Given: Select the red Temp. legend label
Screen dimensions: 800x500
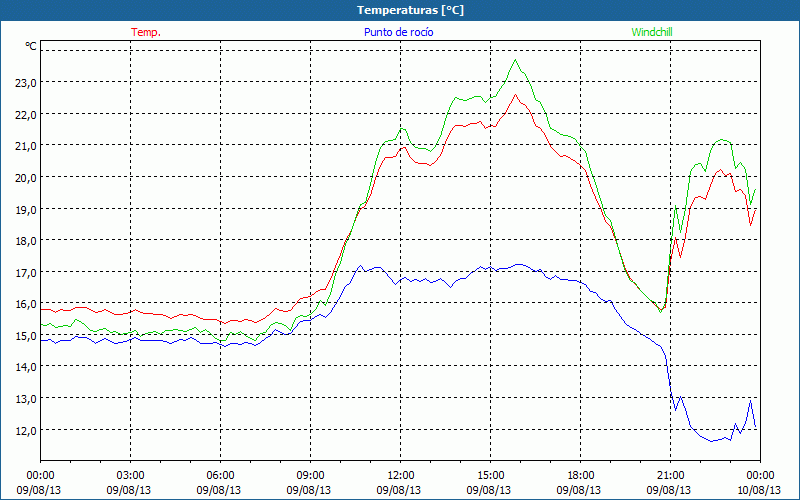Looking at the screenshot, I should click(146, 32).
